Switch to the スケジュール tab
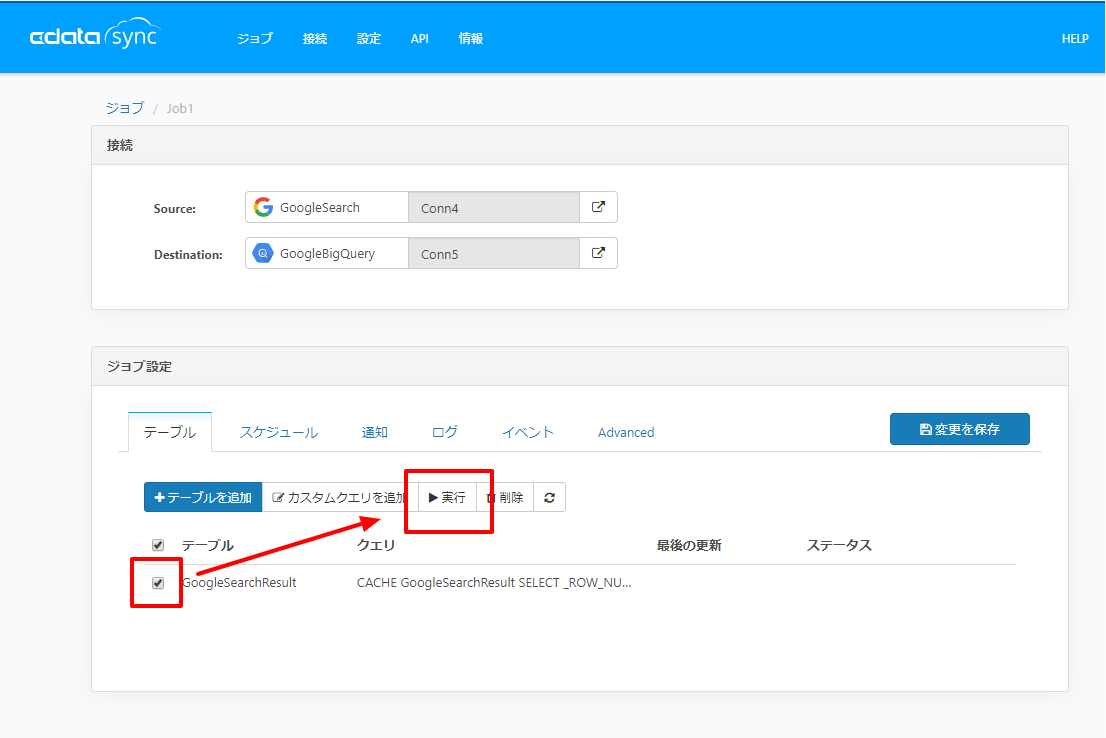This screenshot has width=1106, height=738. 279,432
